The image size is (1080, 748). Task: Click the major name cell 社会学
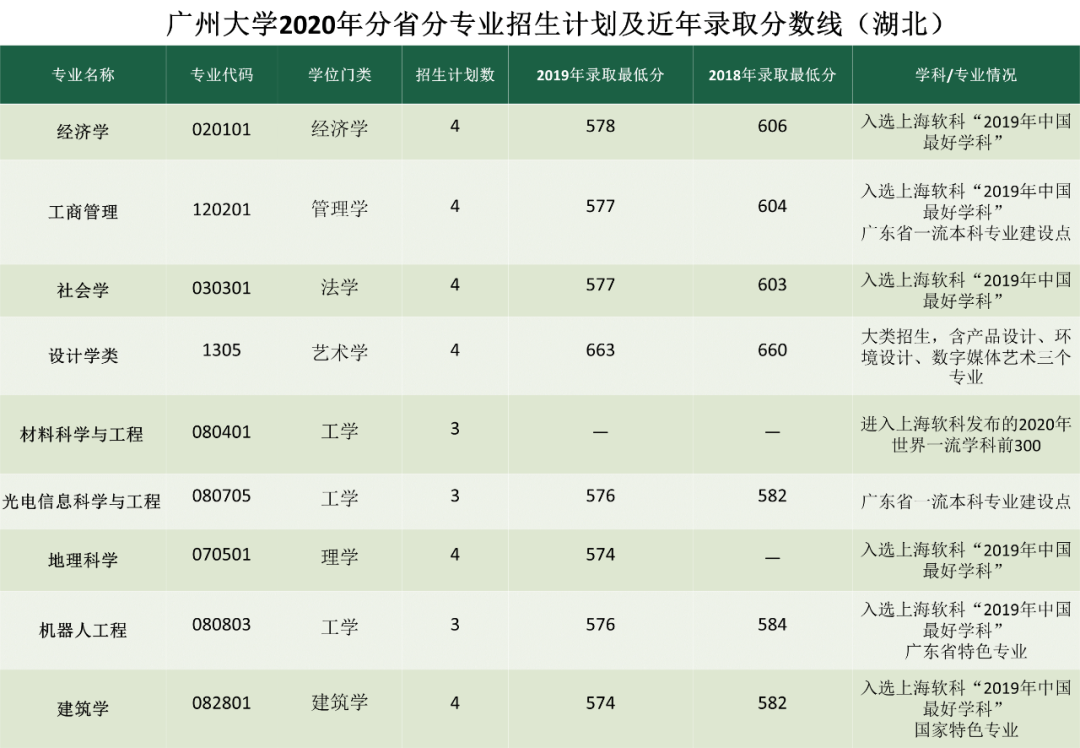tap(83, 290)
